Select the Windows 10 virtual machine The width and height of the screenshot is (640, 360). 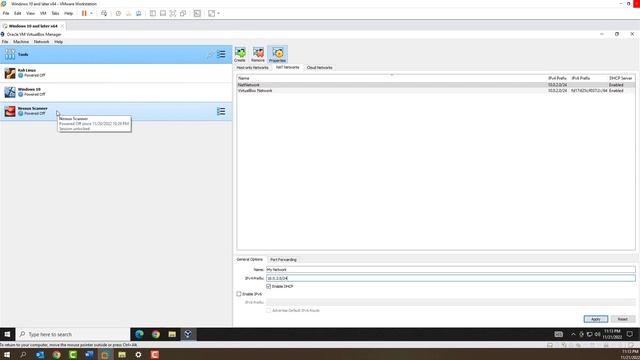(116, 92)
